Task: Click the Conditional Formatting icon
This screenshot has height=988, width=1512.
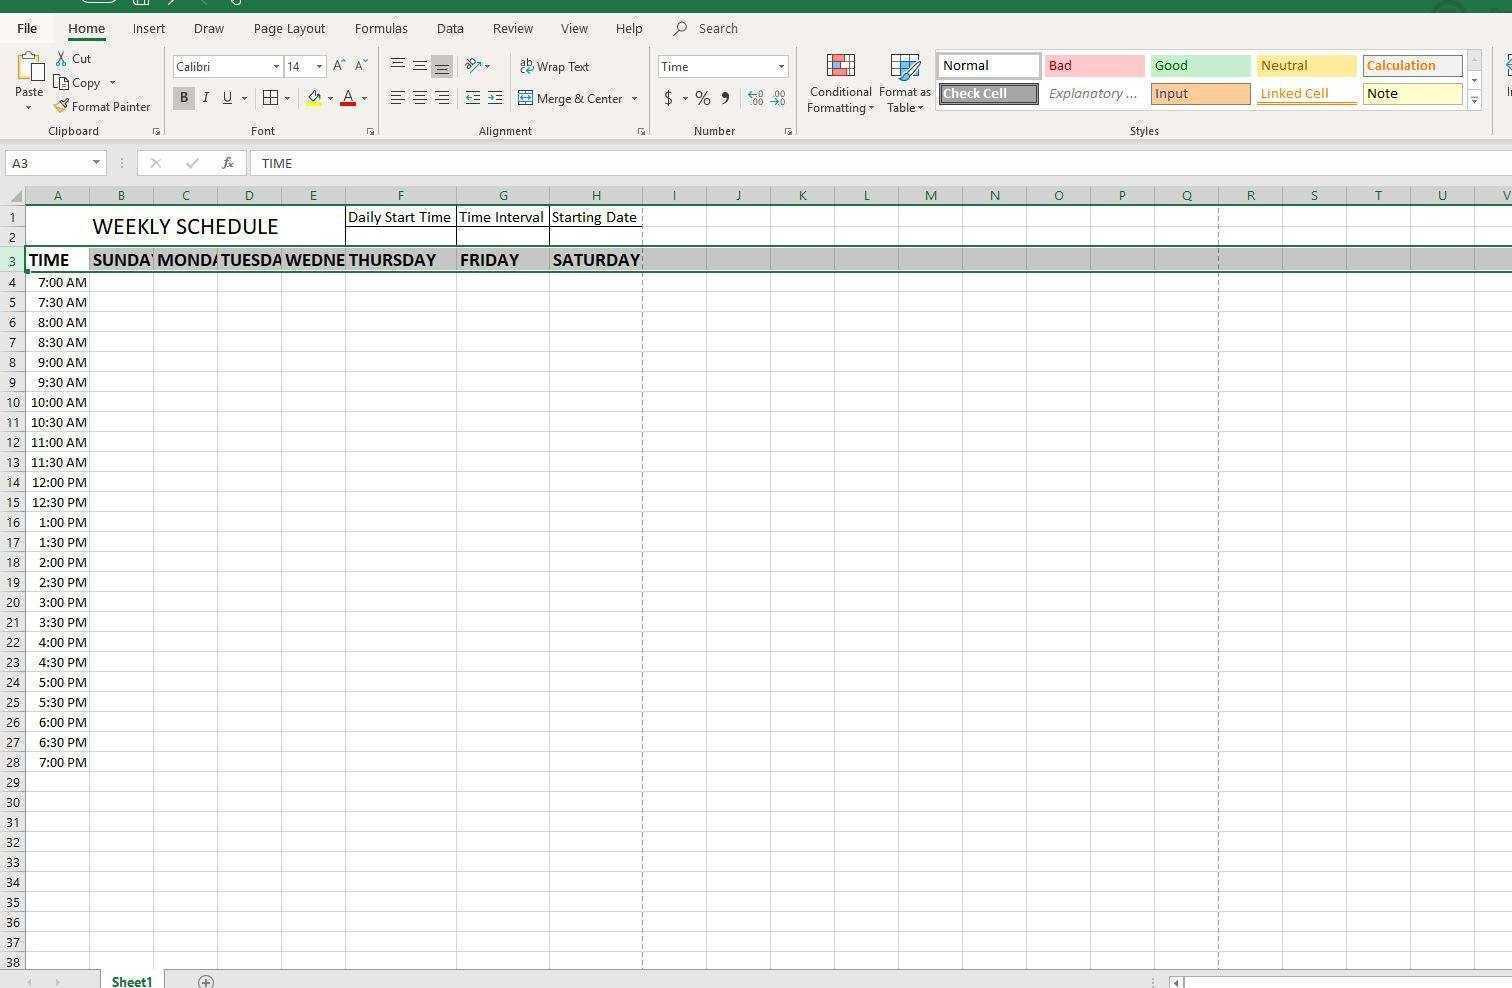Action: click(x=840, y=68)
